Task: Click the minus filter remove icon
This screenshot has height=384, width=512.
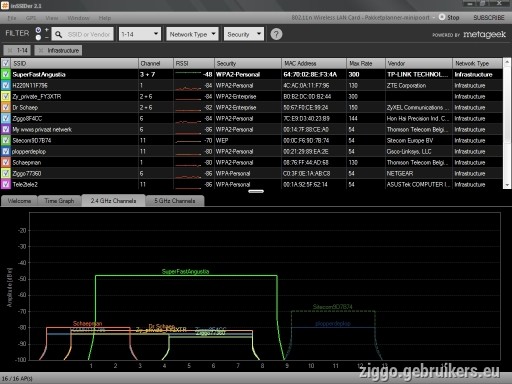Action: tap(47, 38)
